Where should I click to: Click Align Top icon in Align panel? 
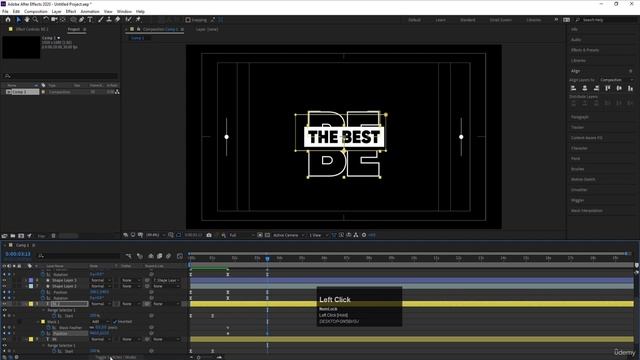(608, 88)
